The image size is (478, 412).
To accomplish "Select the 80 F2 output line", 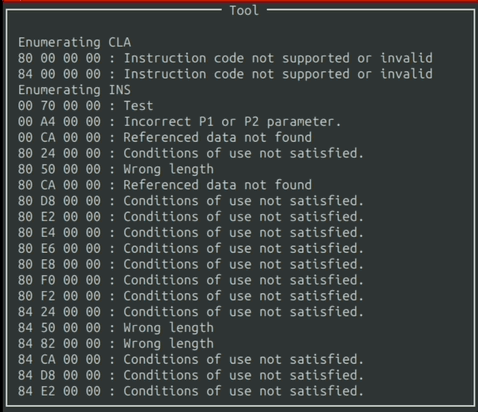I will point(191,296).
